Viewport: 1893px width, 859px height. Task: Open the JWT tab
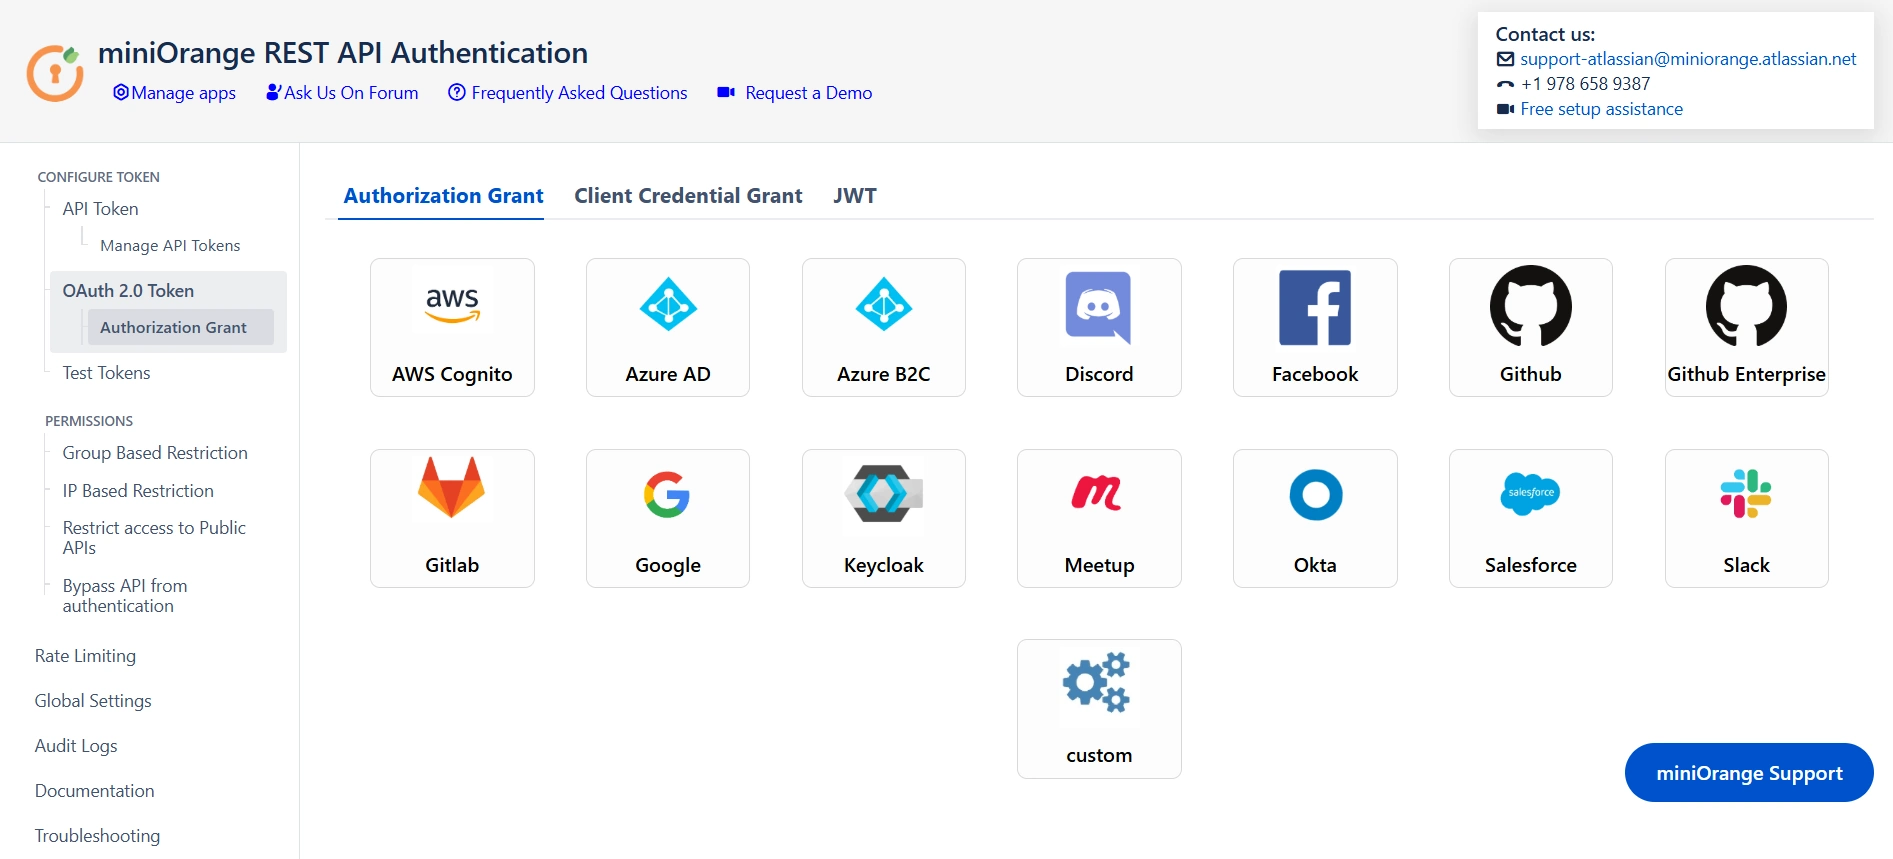(855, 196)
